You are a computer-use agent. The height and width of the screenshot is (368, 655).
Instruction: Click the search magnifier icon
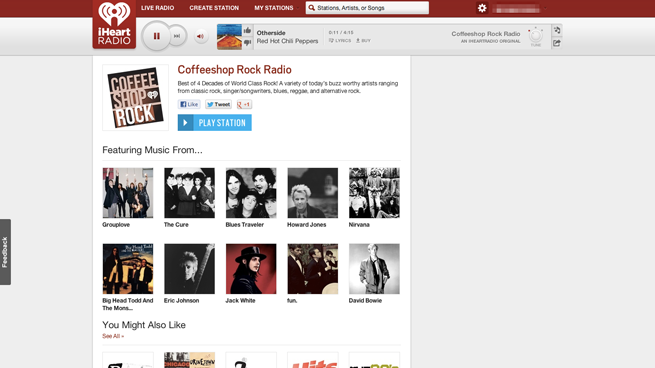[x=312, y=8]
